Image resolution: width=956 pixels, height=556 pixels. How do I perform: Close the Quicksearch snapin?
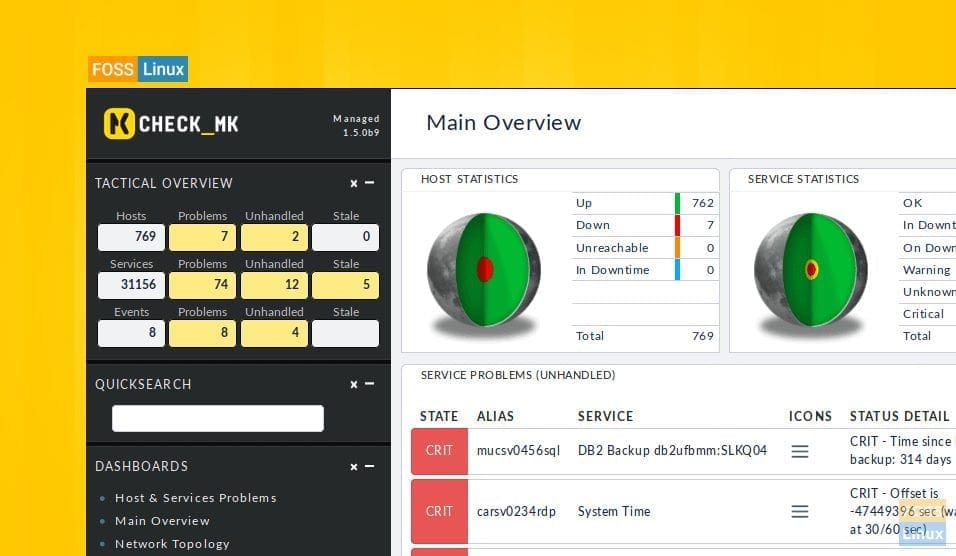click(x=354, y=384)
